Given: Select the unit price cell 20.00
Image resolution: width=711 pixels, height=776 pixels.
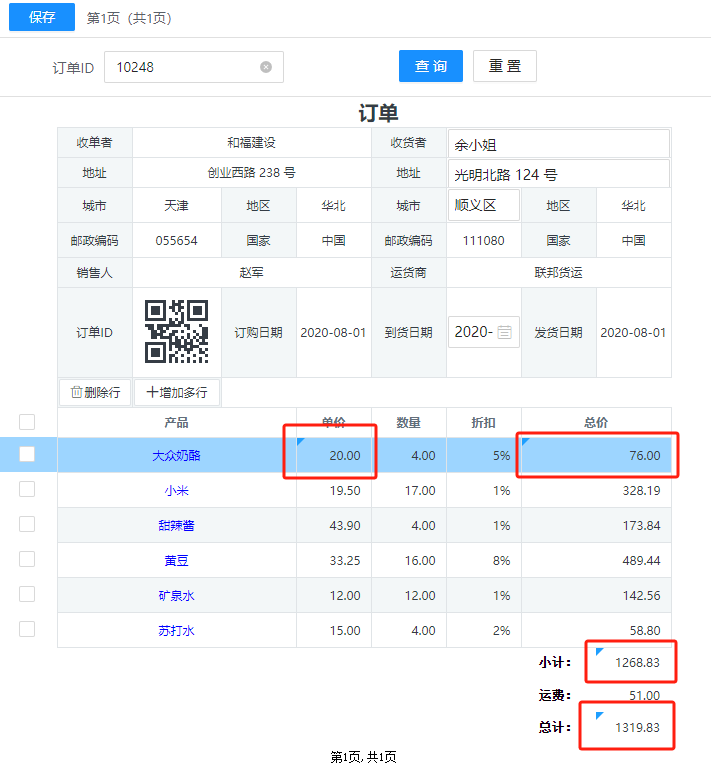Looking at the screenshot, I should 334,455.
